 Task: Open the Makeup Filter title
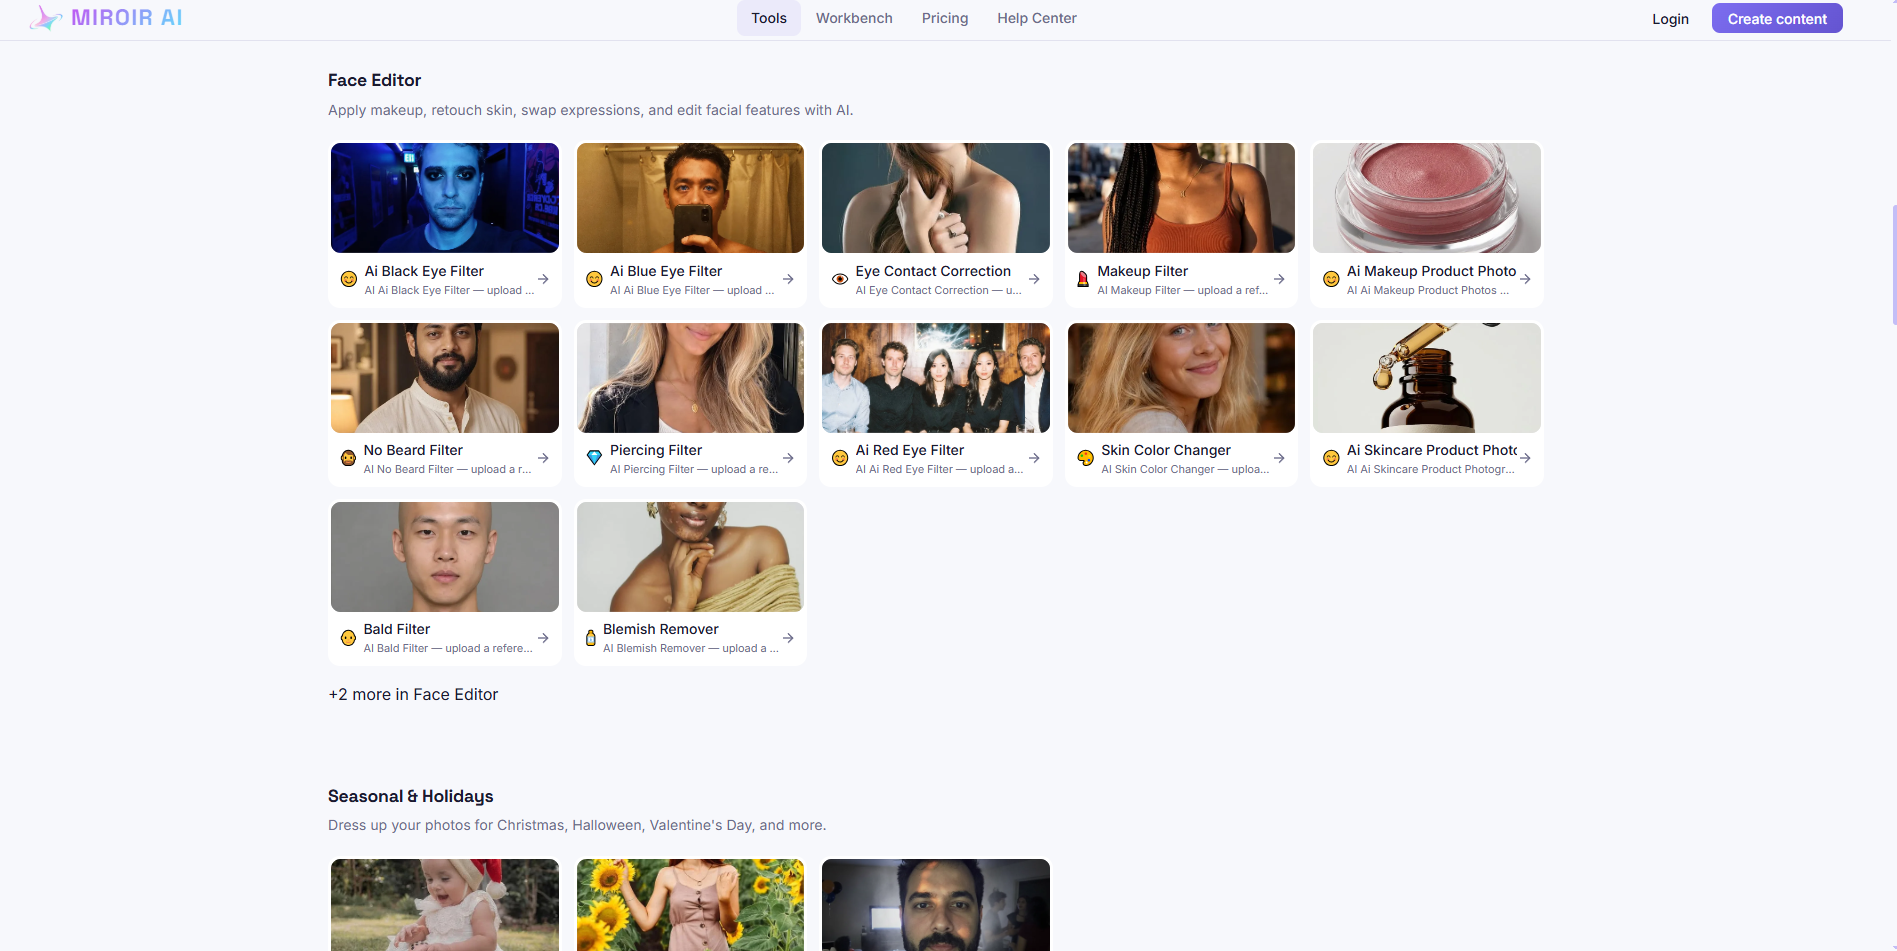click(x=1143, y=271)
